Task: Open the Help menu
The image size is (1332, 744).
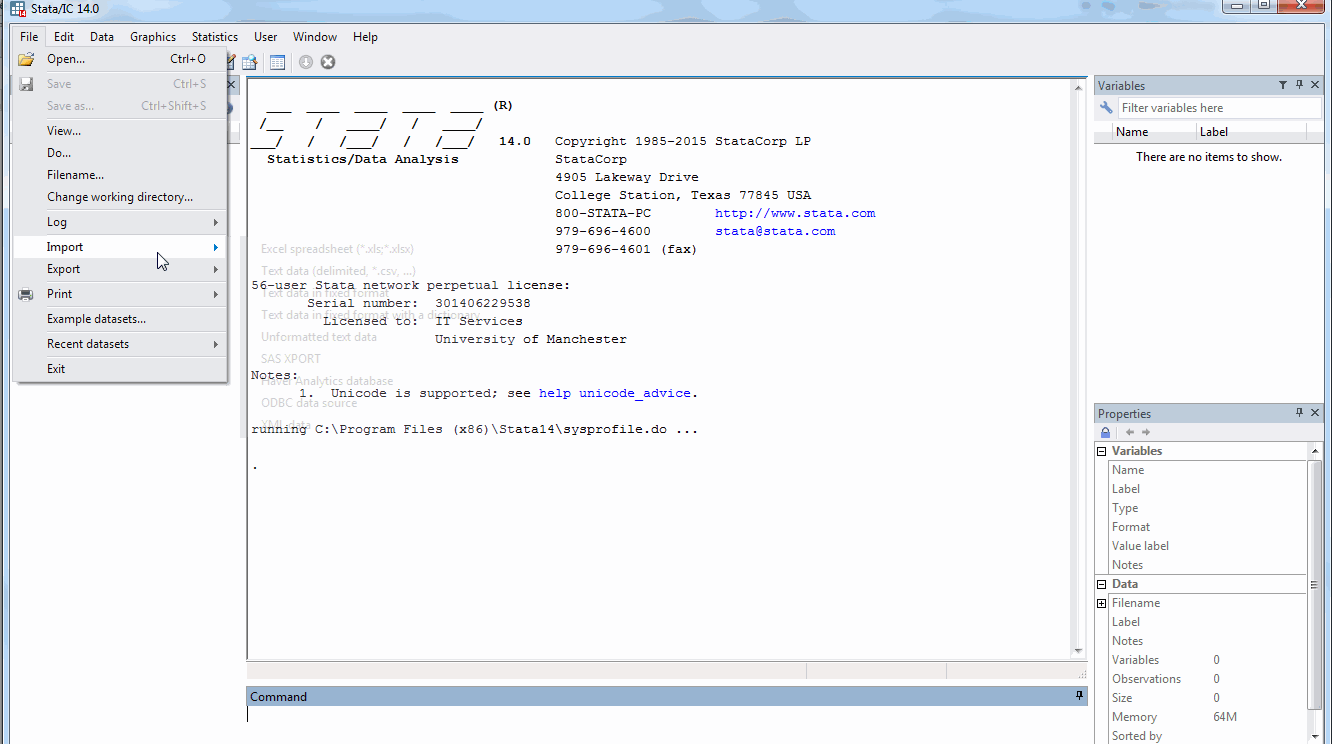Action: coord(365,37)
